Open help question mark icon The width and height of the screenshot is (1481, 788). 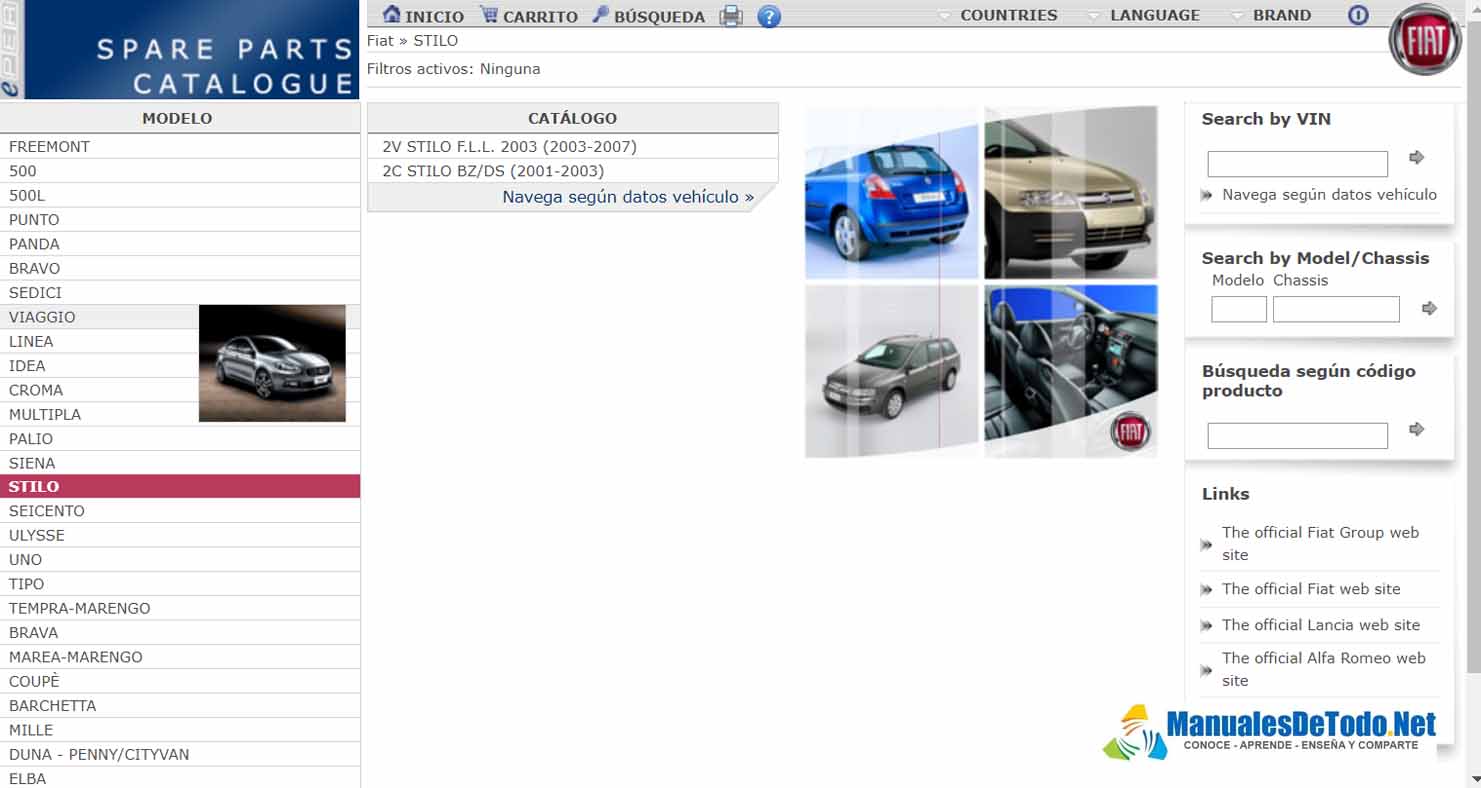[x=769, y=16]
